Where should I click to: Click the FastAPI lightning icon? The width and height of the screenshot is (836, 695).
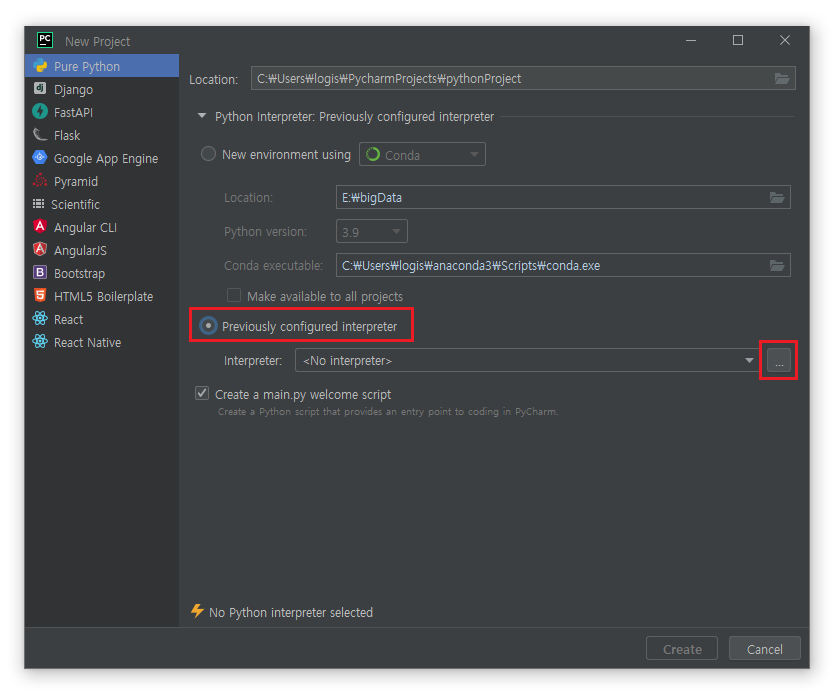[40, 111]
